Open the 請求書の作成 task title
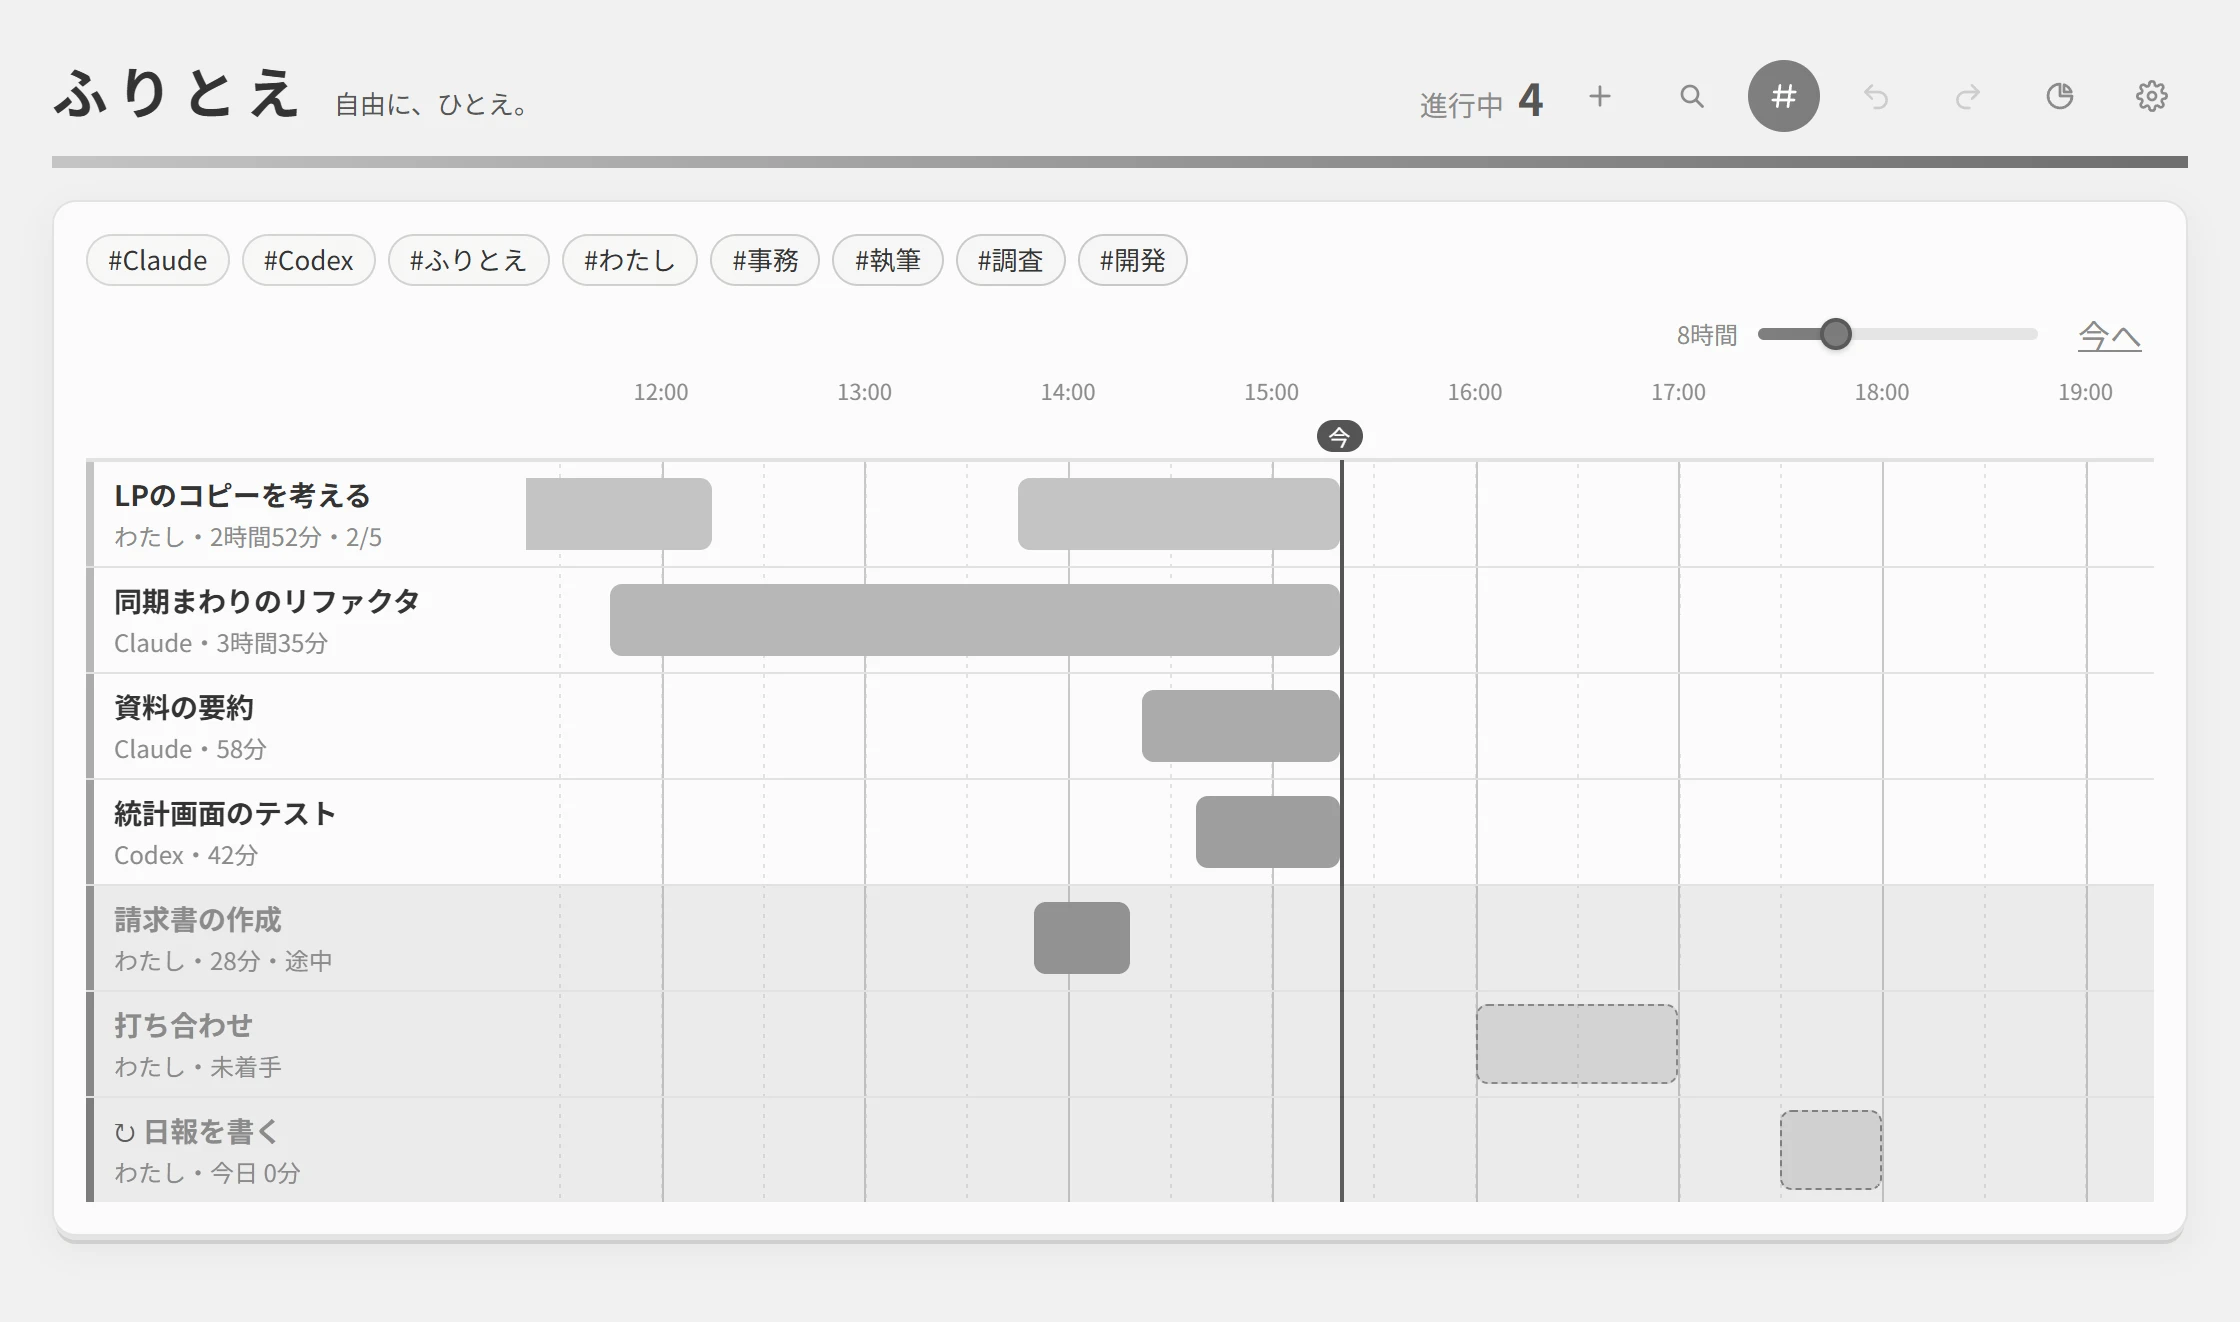 coord(198,920)
